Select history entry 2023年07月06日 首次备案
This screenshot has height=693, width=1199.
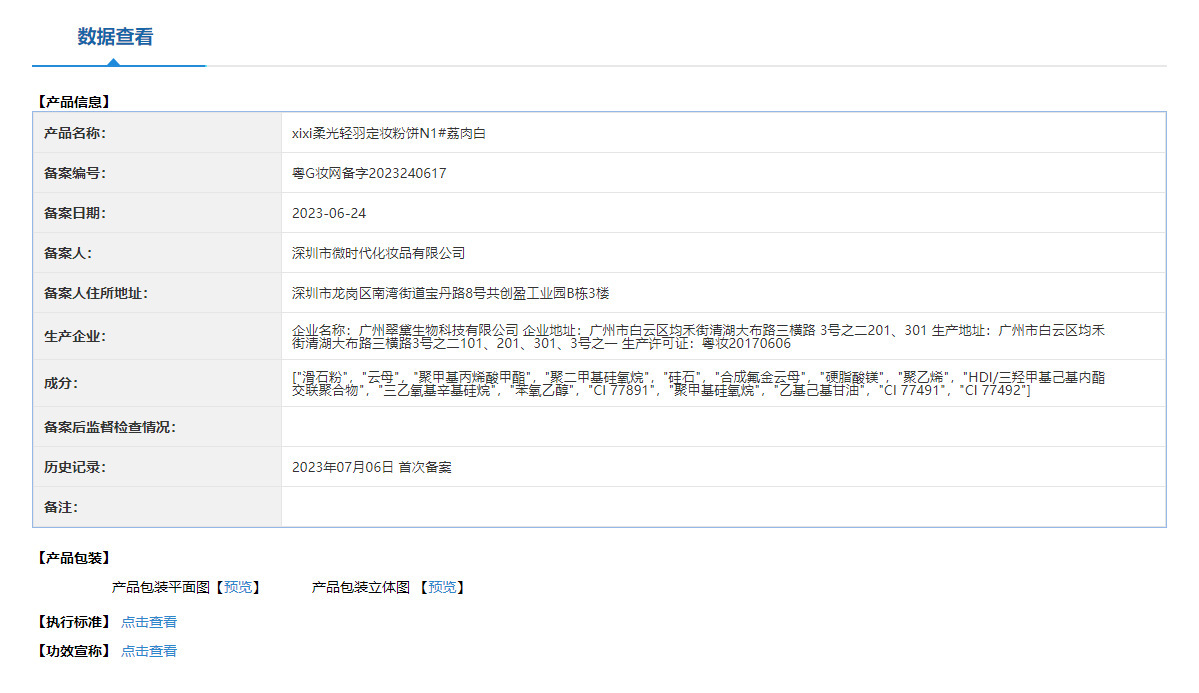tap(372, 467)
